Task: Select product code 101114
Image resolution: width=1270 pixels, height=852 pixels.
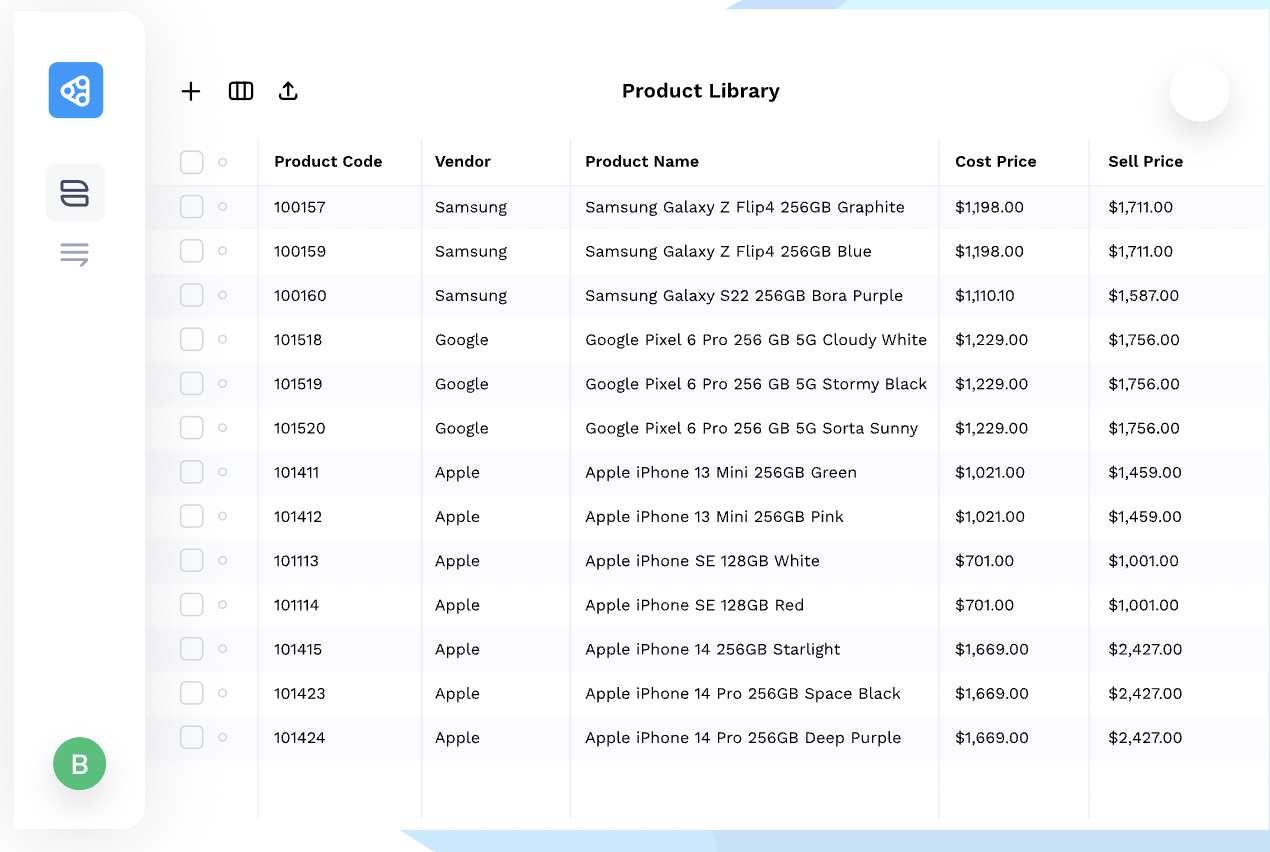Action: pos(297,605)
